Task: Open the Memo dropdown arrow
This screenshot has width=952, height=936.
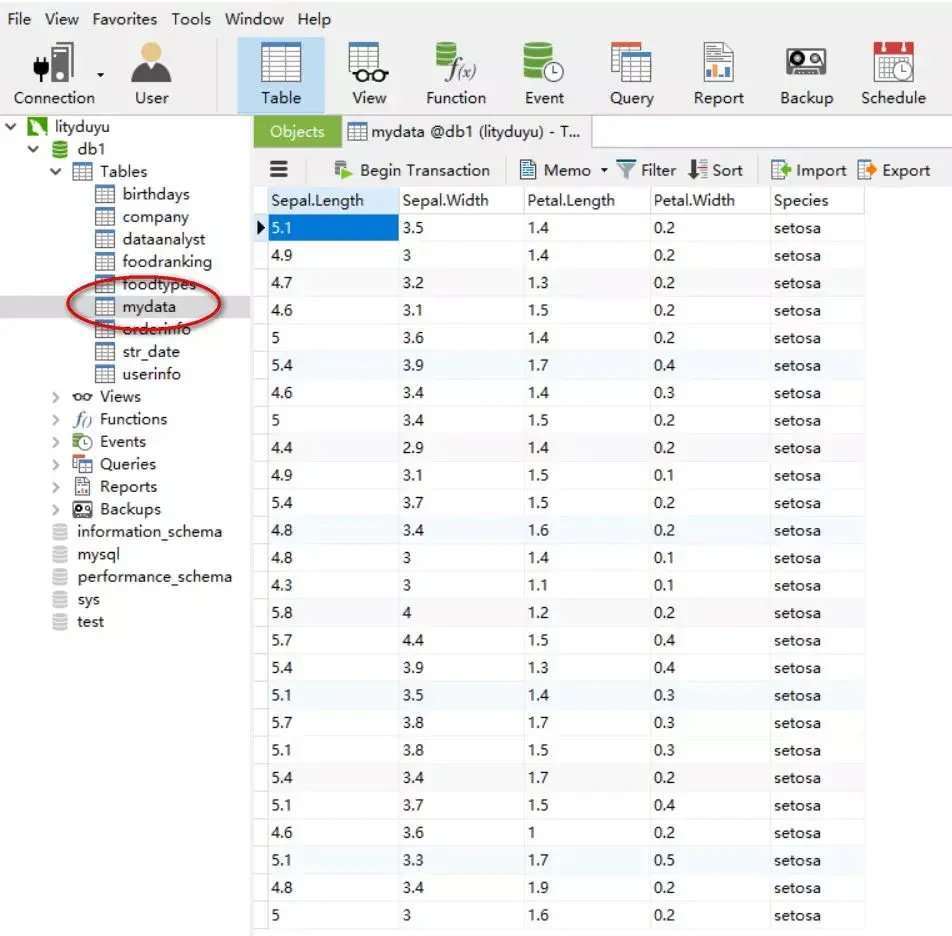Action: [x=604, y=171]
